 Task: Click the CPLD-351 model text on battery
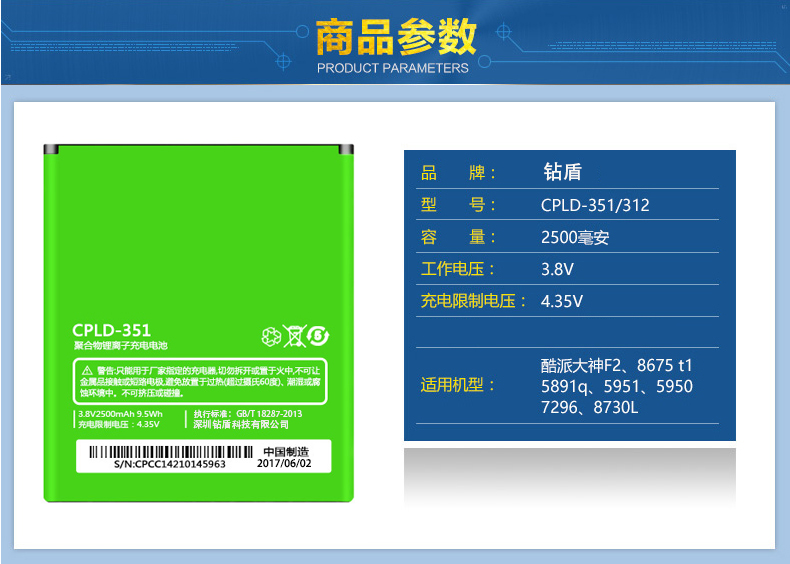coord(111,330)
